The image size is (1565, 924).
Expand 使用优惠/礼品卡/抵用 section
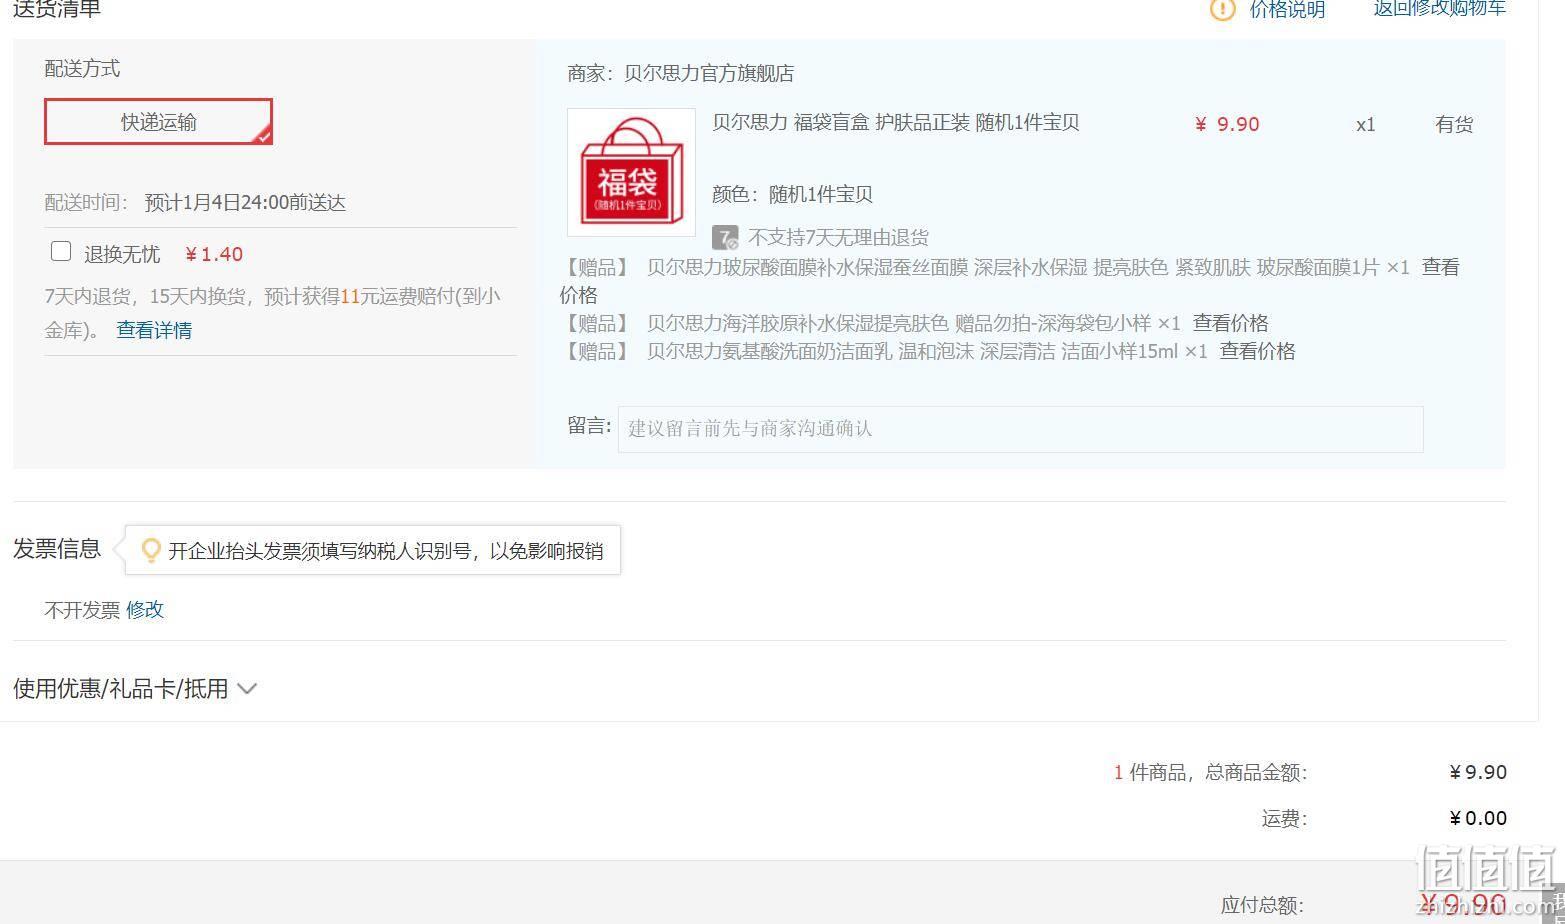point(135,689)
